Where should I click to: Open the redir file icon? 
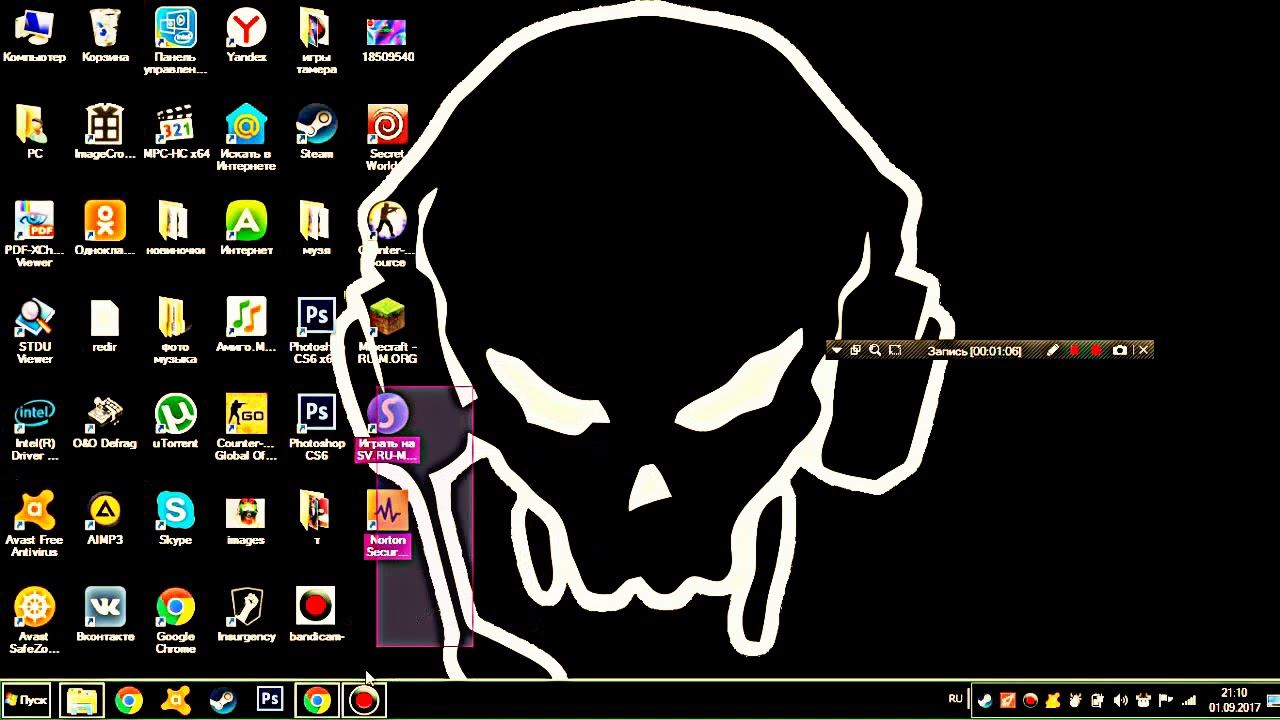tap(105, 326)
